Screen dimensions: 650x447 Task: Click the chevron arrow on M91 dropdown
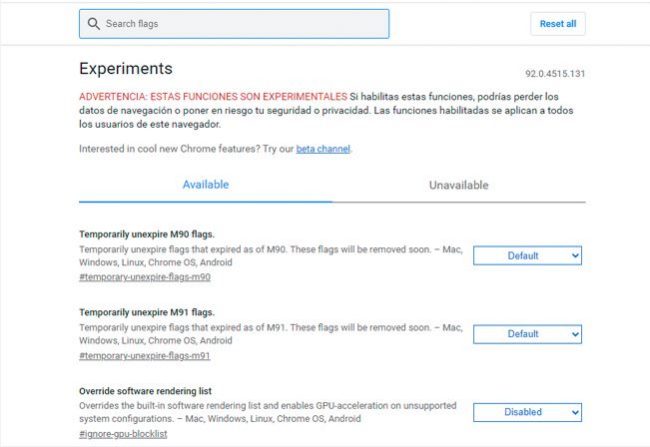[575, 334]
